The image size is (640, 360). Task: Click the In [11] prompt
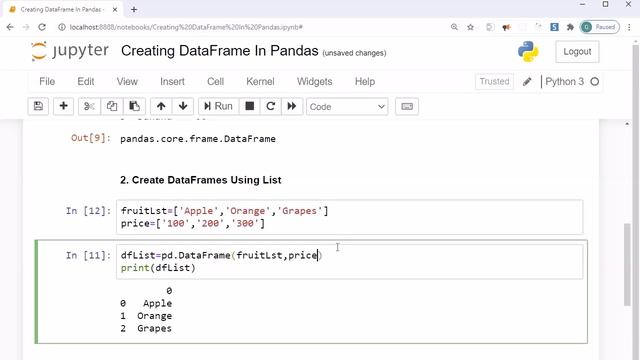88,256
